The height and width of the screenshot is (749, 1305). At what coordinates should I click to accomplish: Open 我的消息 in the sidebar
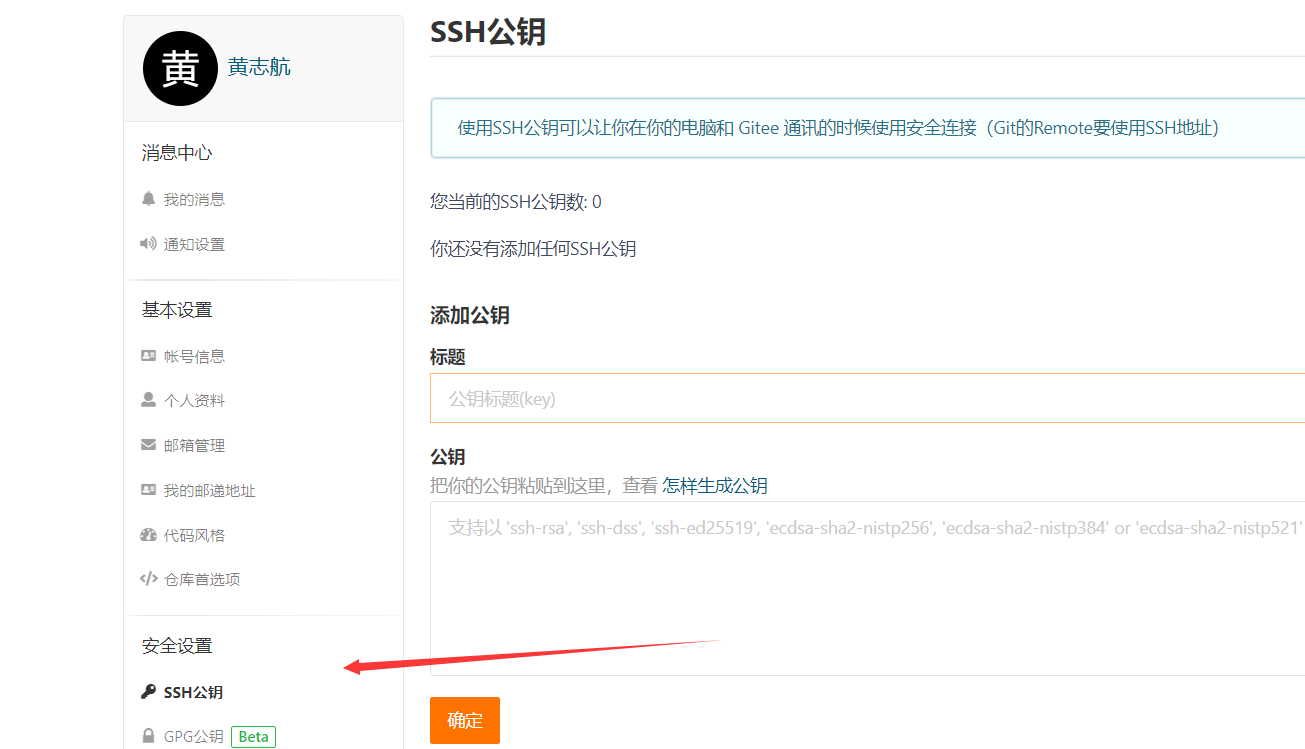click(194, 199)
